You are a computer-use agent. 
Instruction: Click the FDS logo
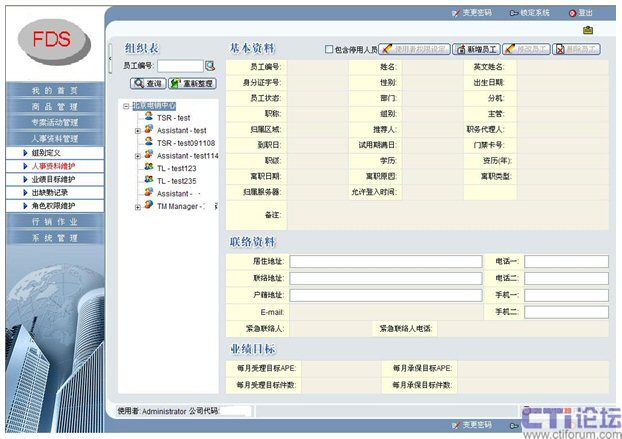(50, 39)
